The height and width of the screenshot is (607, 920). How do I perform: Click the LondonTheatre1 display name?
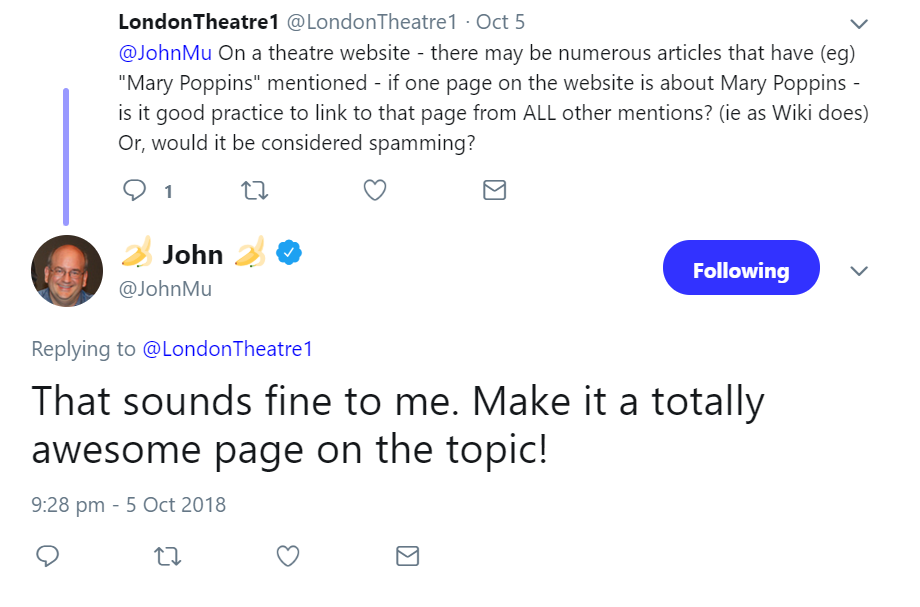[x=198, y=21]
